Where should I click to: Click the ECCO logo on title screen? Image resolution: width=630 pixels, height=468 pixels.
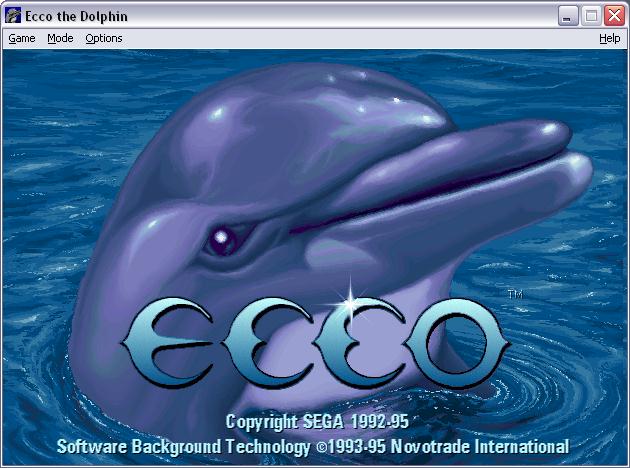pyautogui.click(x=315, y=341)
